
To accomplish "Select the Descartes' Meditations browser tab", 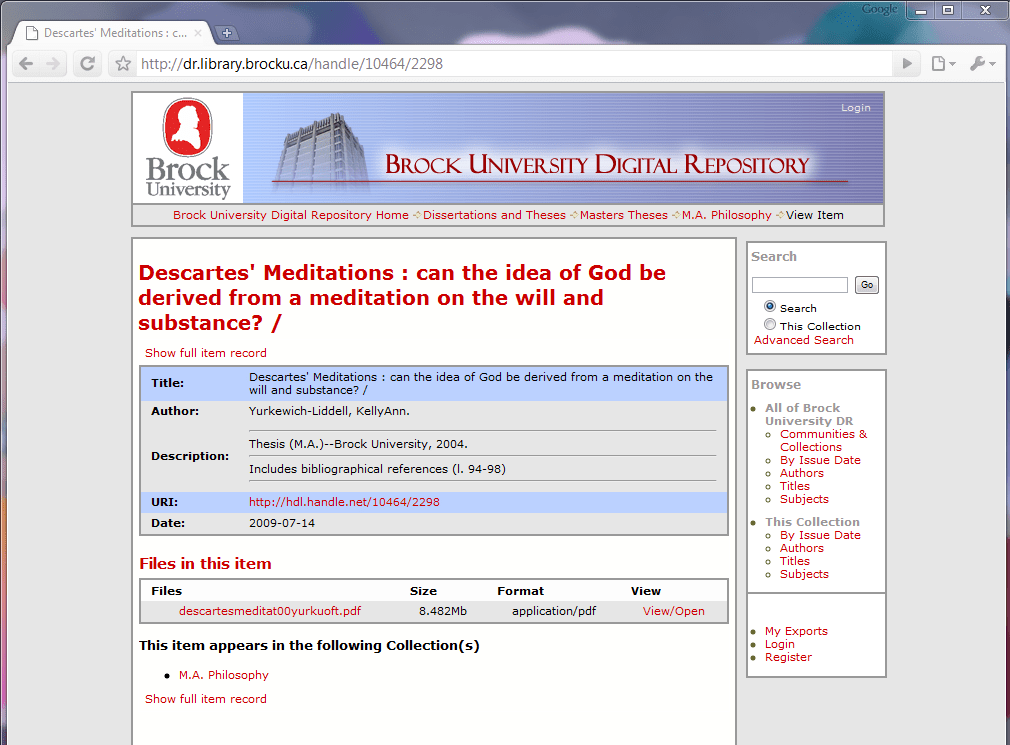I will pyautogui.click(x=113, y=33).
